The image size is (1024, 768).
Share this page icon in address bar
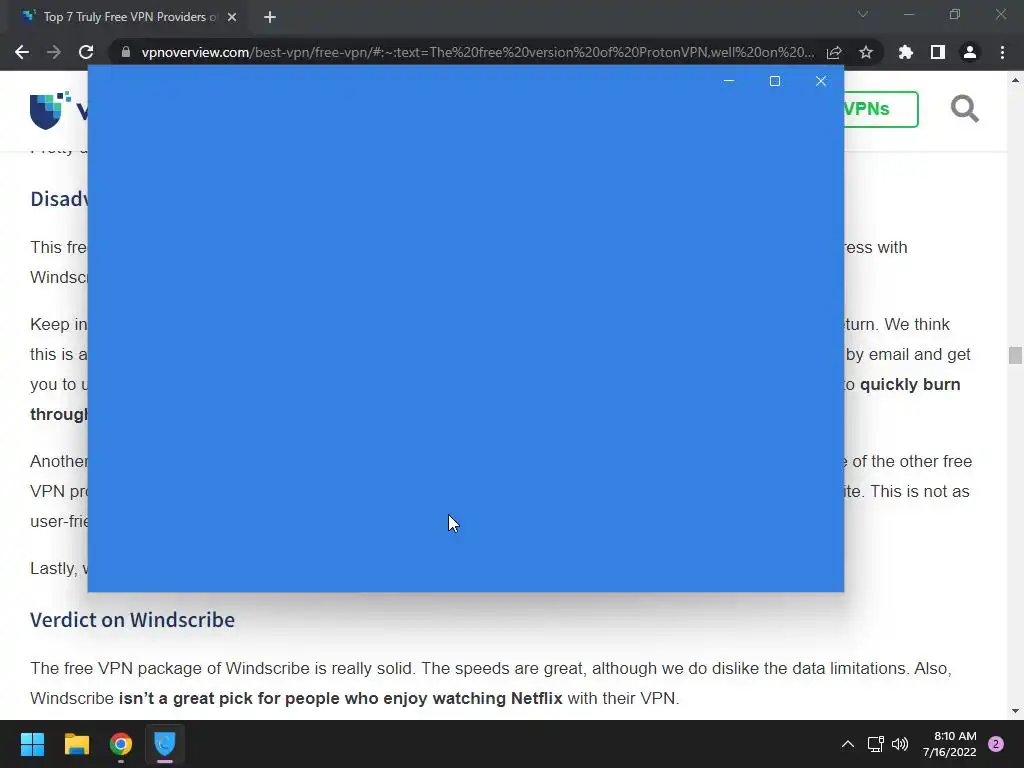(x=834, y=52)
